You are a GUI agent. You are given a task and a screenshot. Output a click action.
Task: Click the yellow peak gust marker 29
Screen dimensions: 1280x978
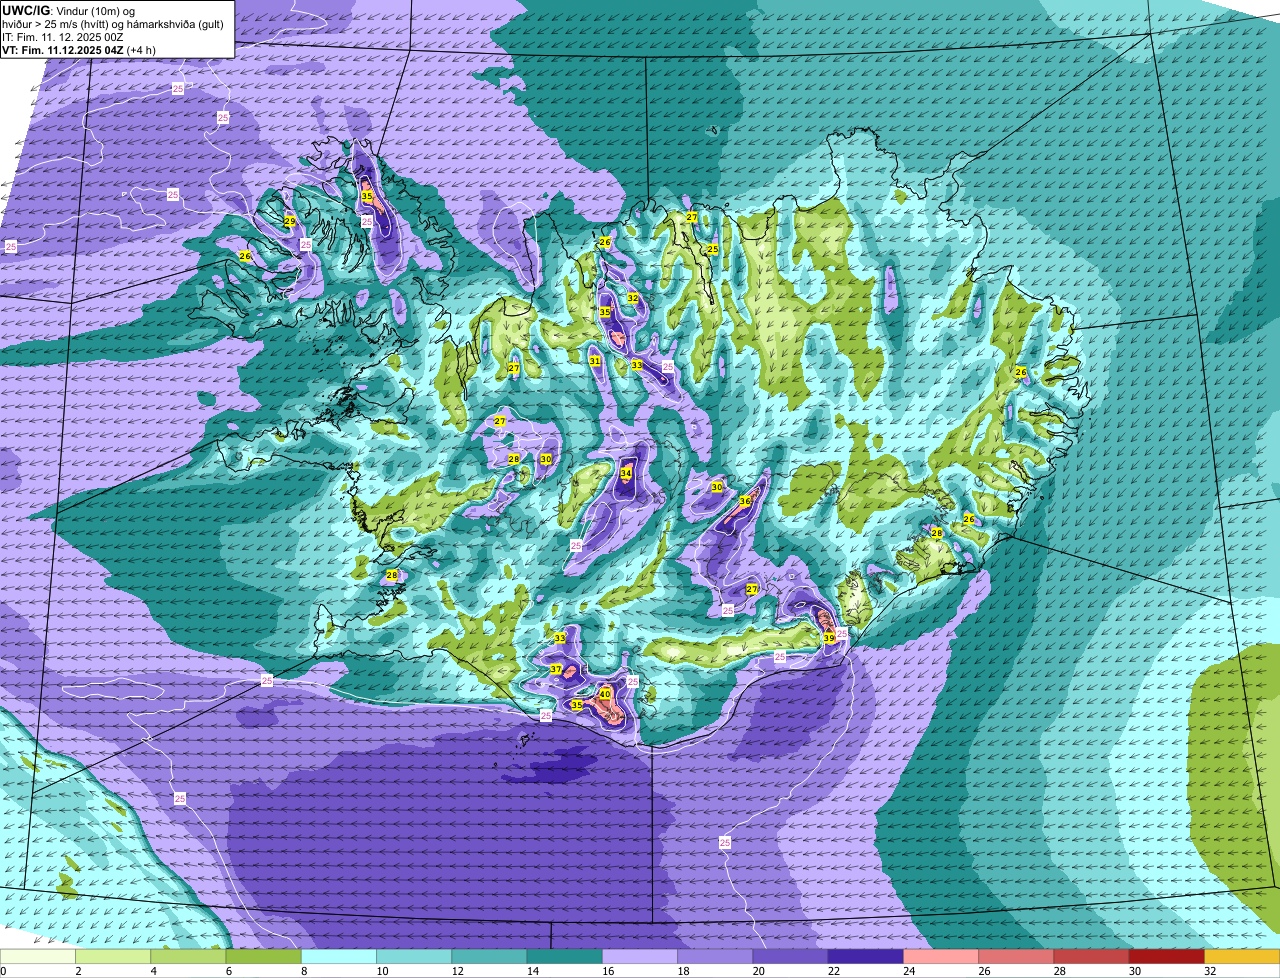coord(290,221)
